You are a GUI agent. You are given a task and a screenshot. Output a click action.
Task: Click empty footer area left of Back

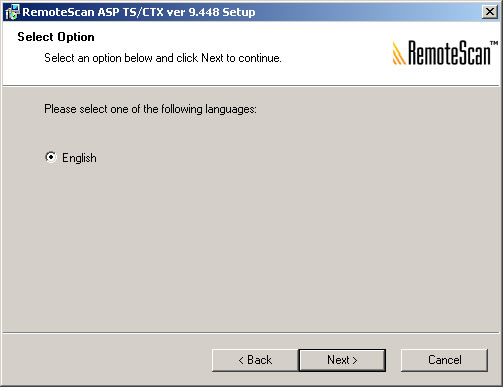click(x=107, y=360)
